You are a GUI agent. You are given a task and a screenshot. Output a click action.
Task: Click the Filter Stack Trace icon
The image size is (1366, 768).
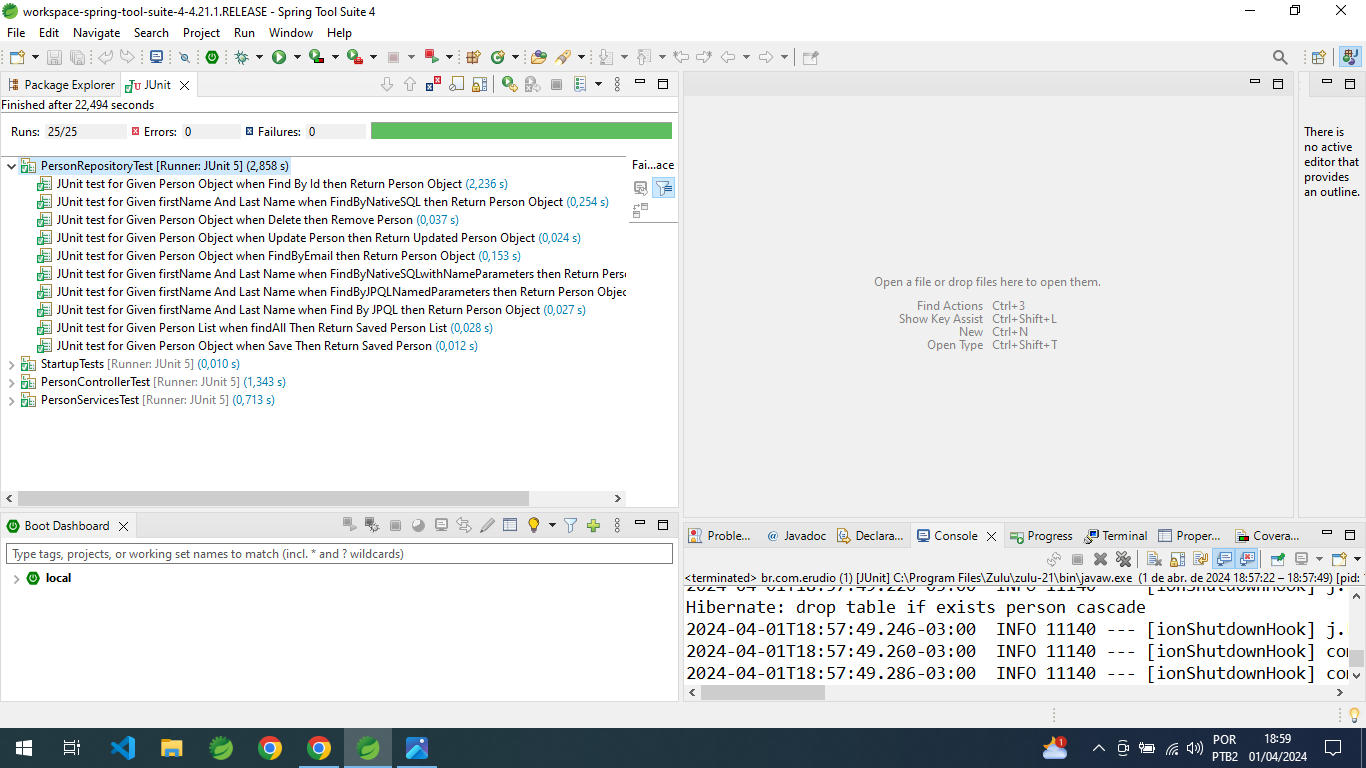tap(664, 187)
